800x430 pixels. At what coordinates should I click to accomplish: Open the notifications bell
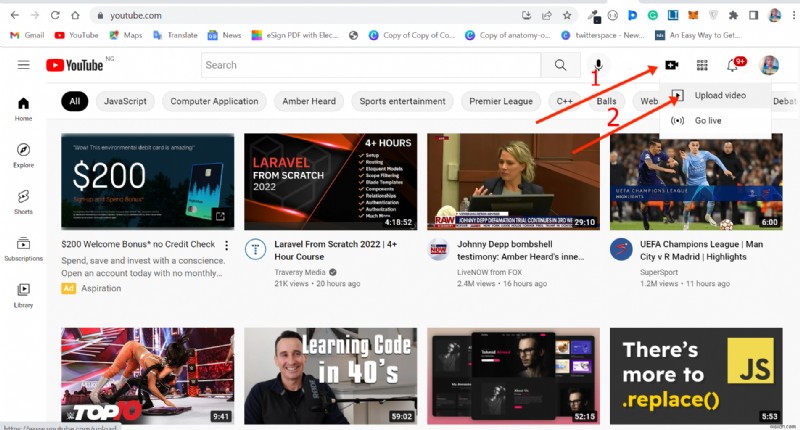(733, 65)
